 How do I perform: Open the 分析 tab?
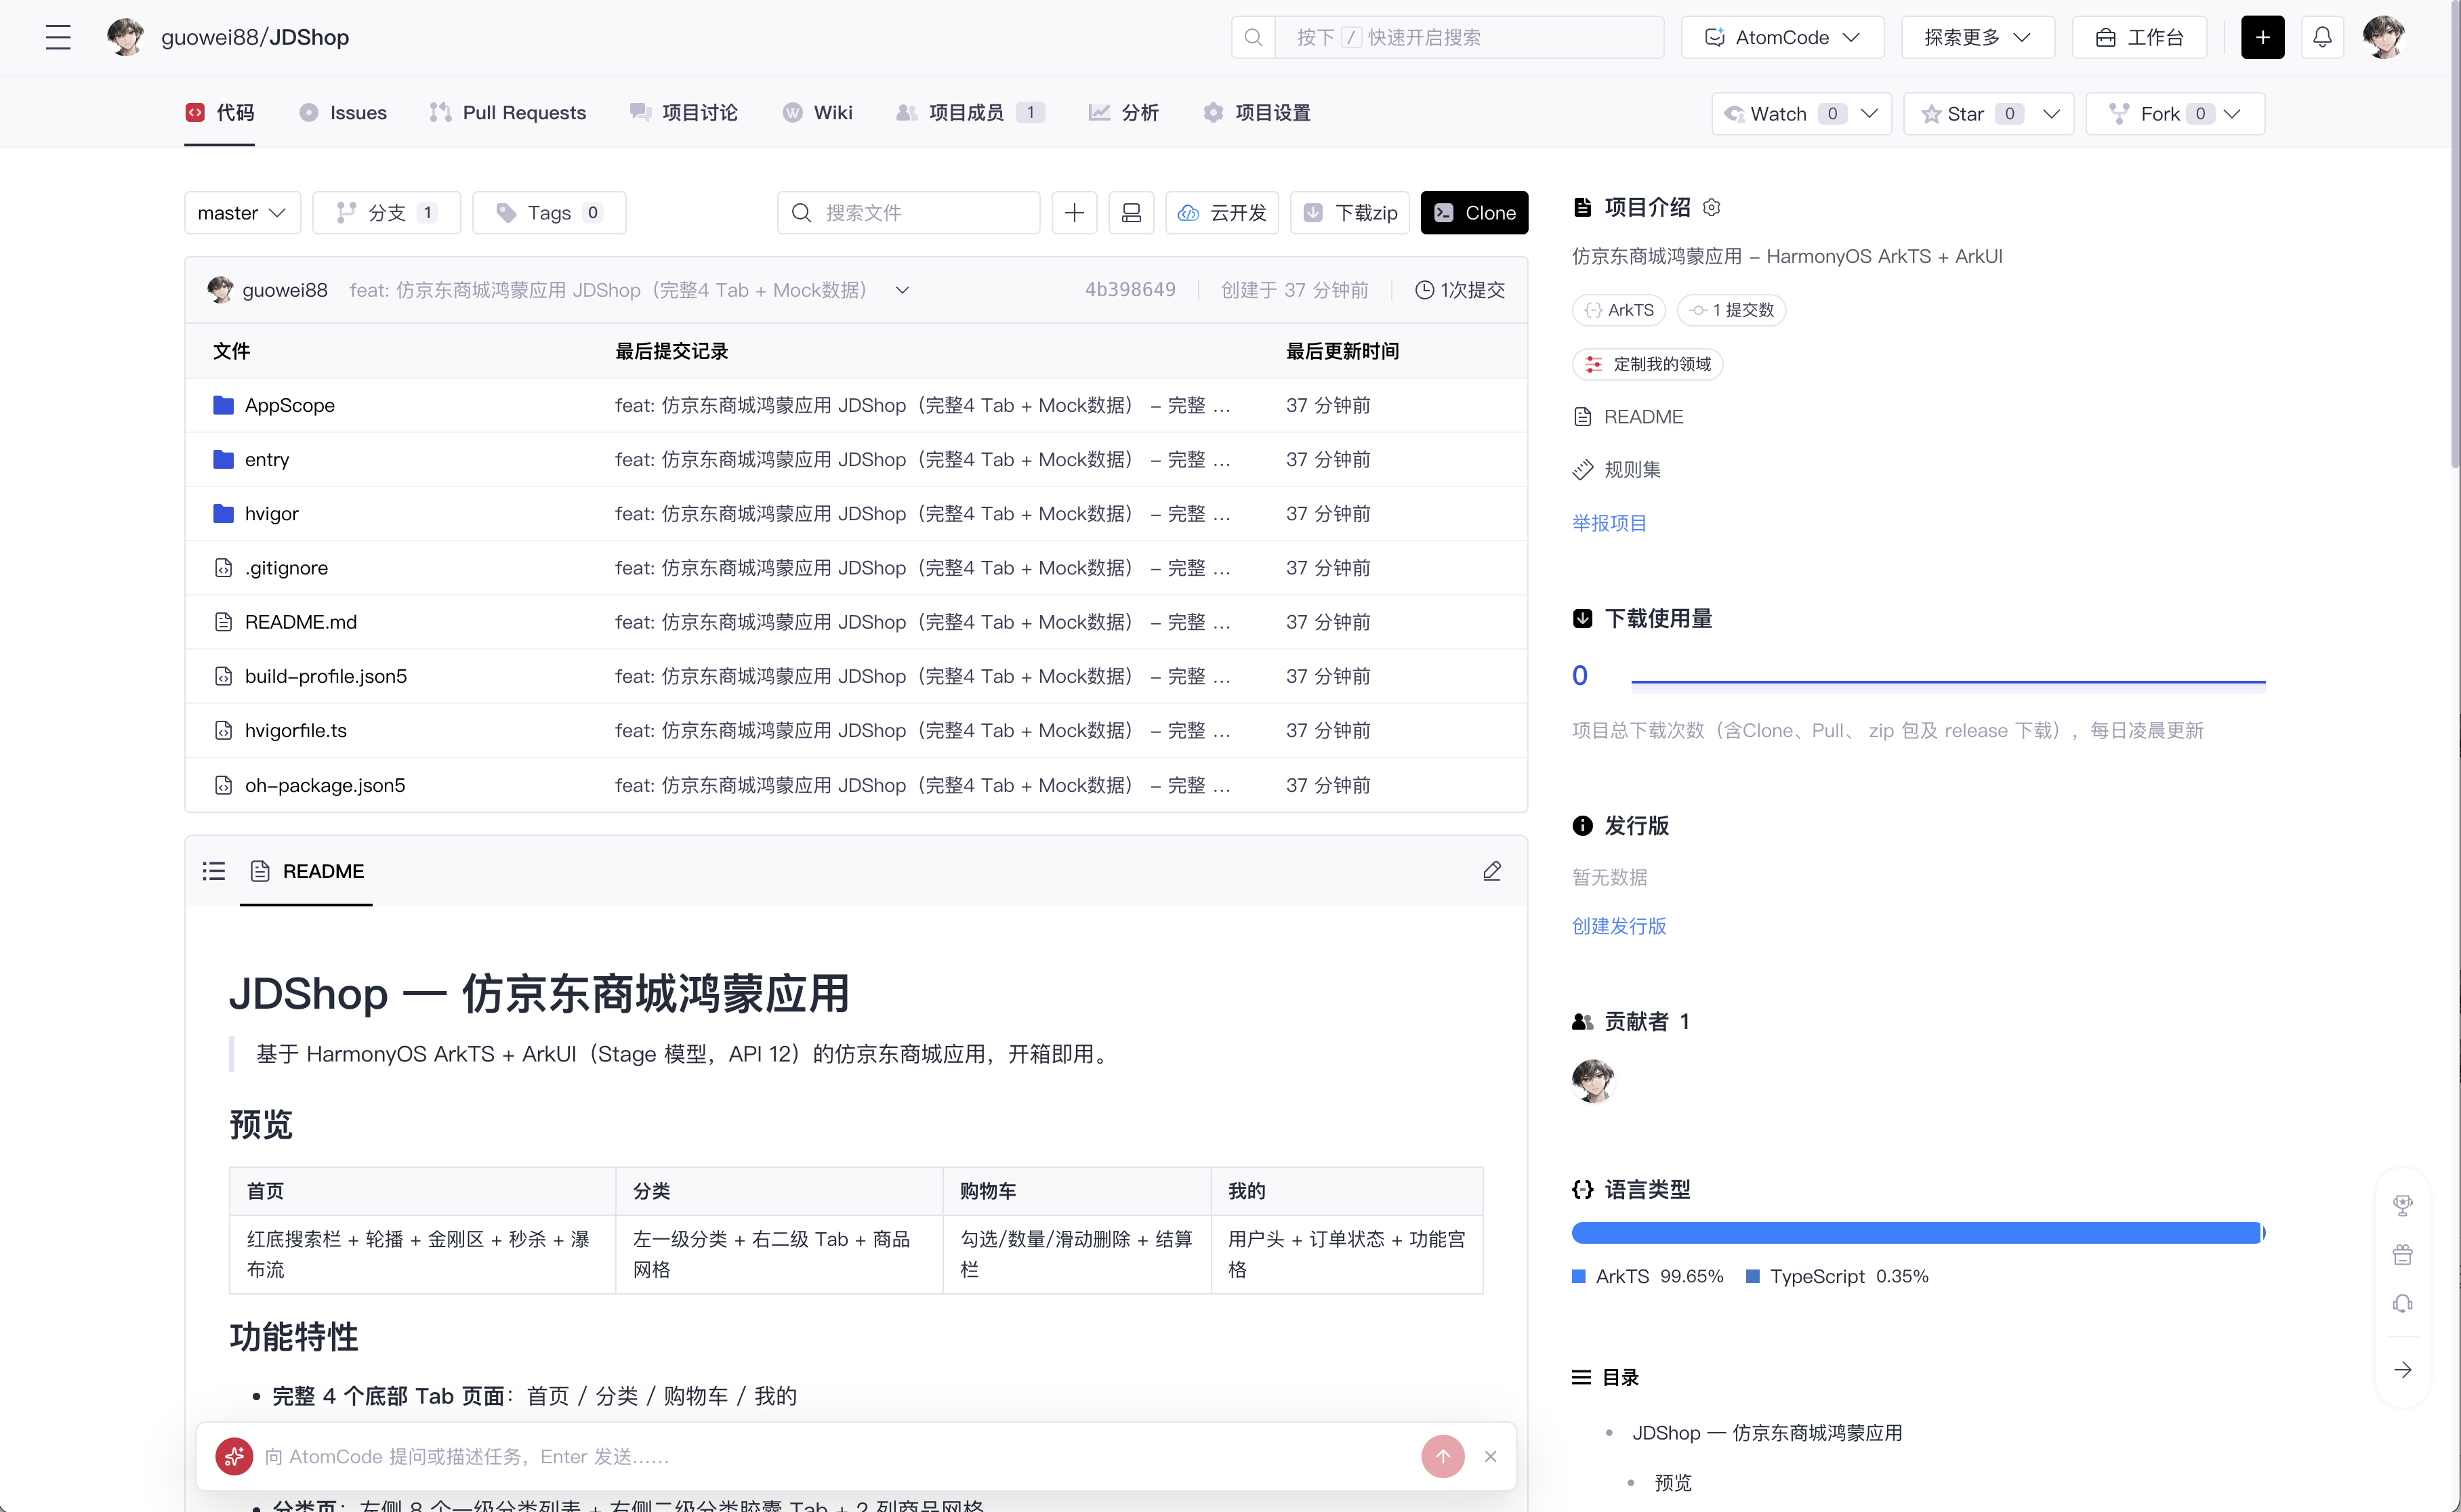click(x=1123, y=112)
